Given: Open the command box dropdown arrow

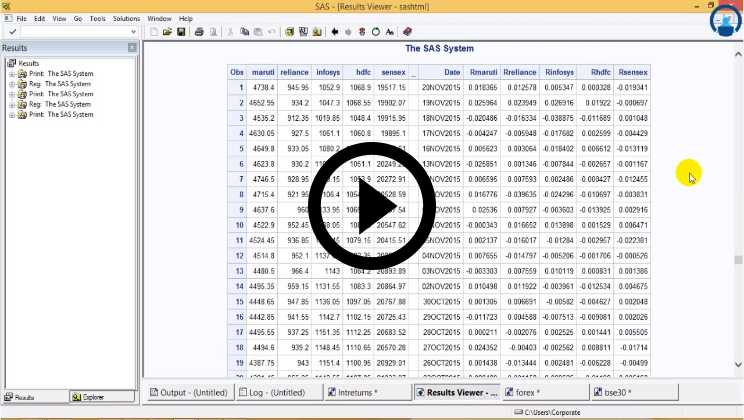Looking at the screenshot, I should tap(132, 32).
